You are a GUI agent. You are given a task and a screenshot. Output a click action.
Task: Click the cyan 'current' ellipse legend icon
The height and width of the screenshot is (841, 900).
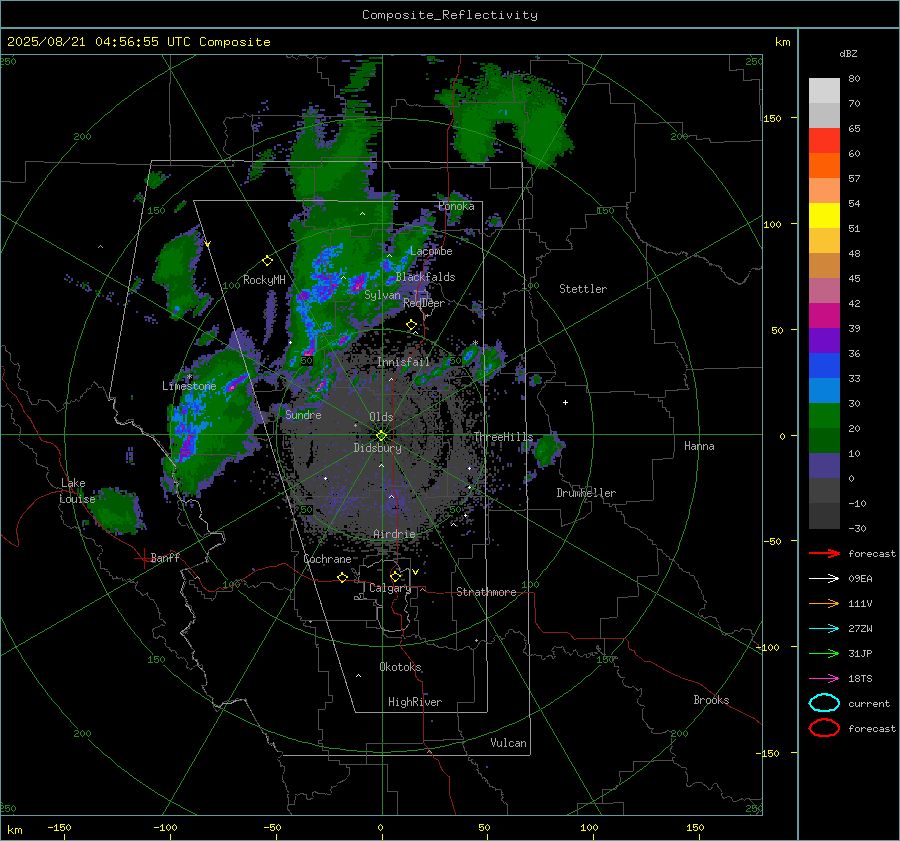(x=824, y=703)
